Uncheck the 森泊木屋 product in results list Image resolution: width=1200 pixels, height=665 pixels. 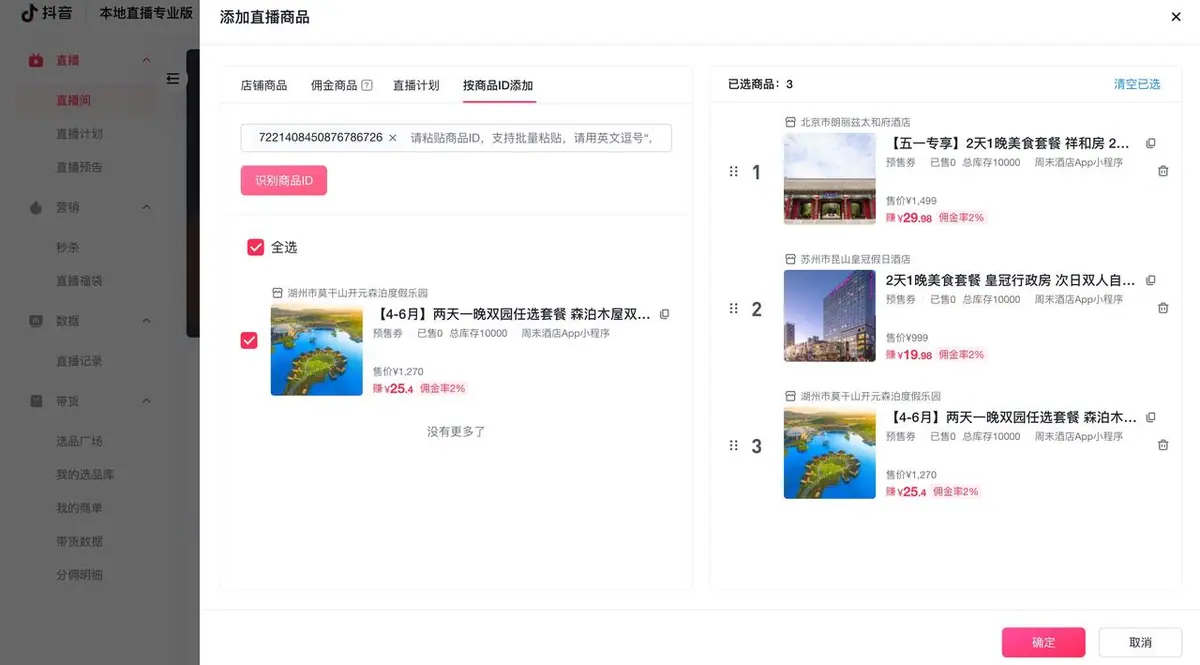(249, 340)
